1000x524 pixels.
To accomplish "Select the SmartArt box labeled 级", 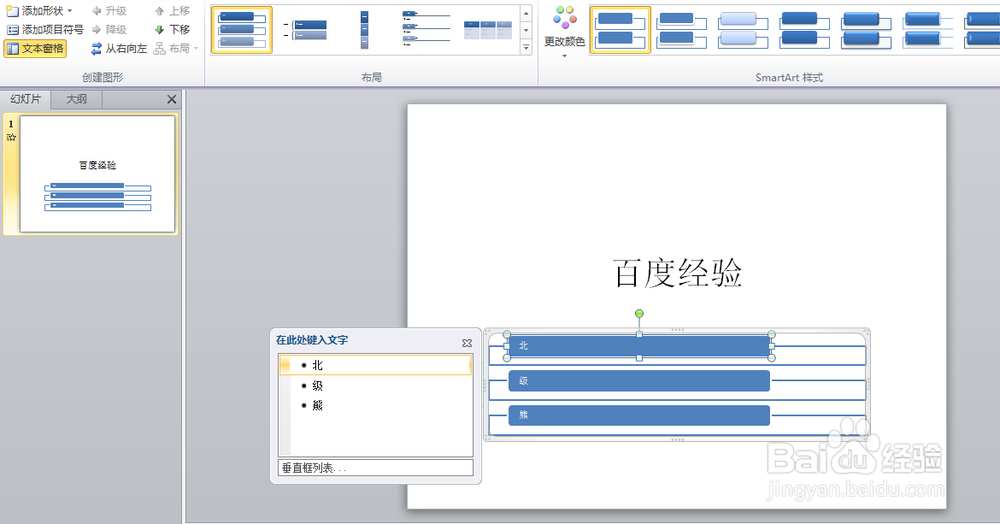I will (x=639, y=381).
